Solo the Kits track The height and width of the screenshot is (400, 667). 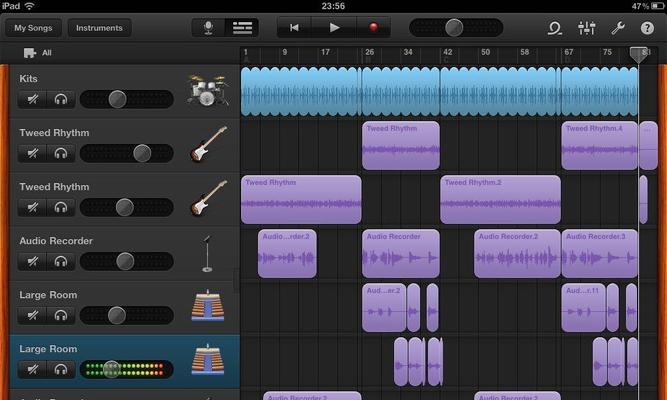[61, 100]
